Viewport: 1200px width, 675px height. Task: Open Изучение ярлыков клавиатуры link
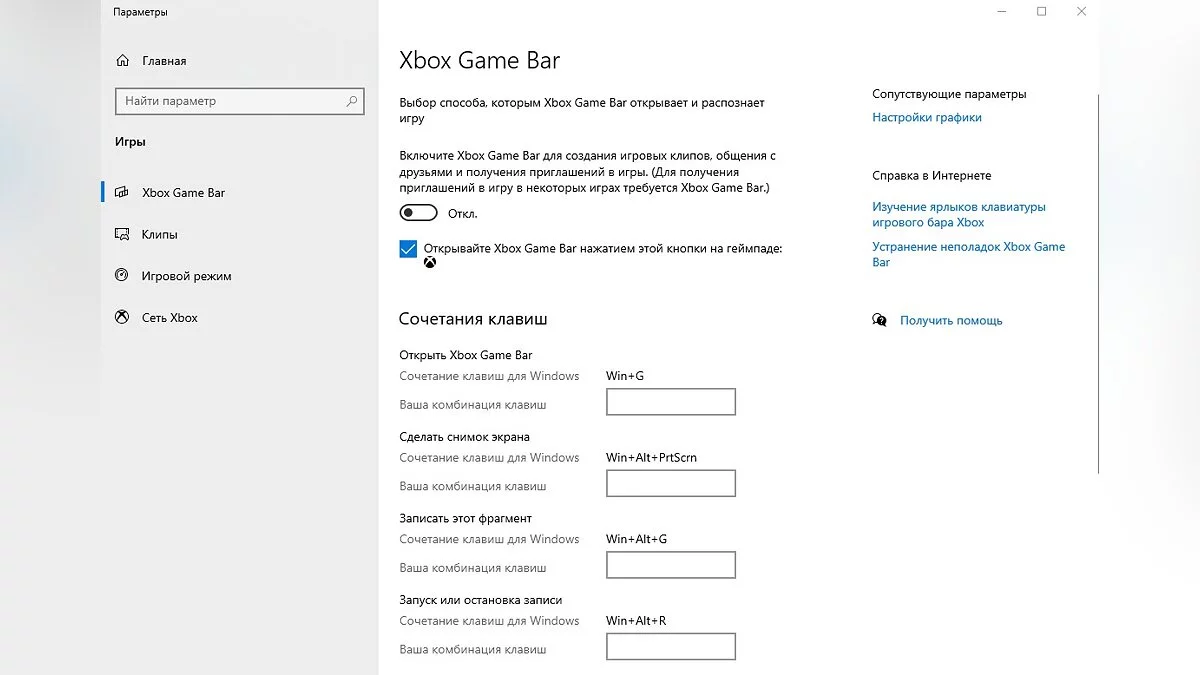959,215
